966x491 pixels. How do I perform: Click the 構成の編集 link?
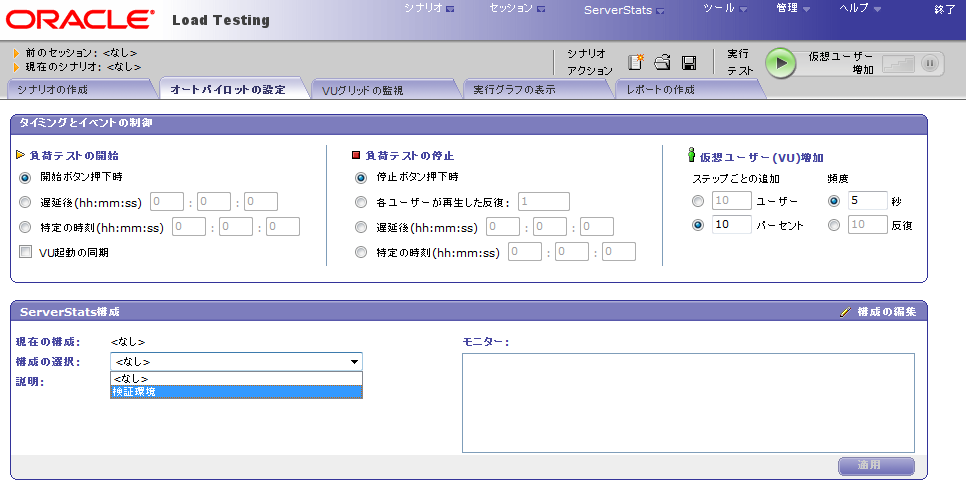(887, 312)
